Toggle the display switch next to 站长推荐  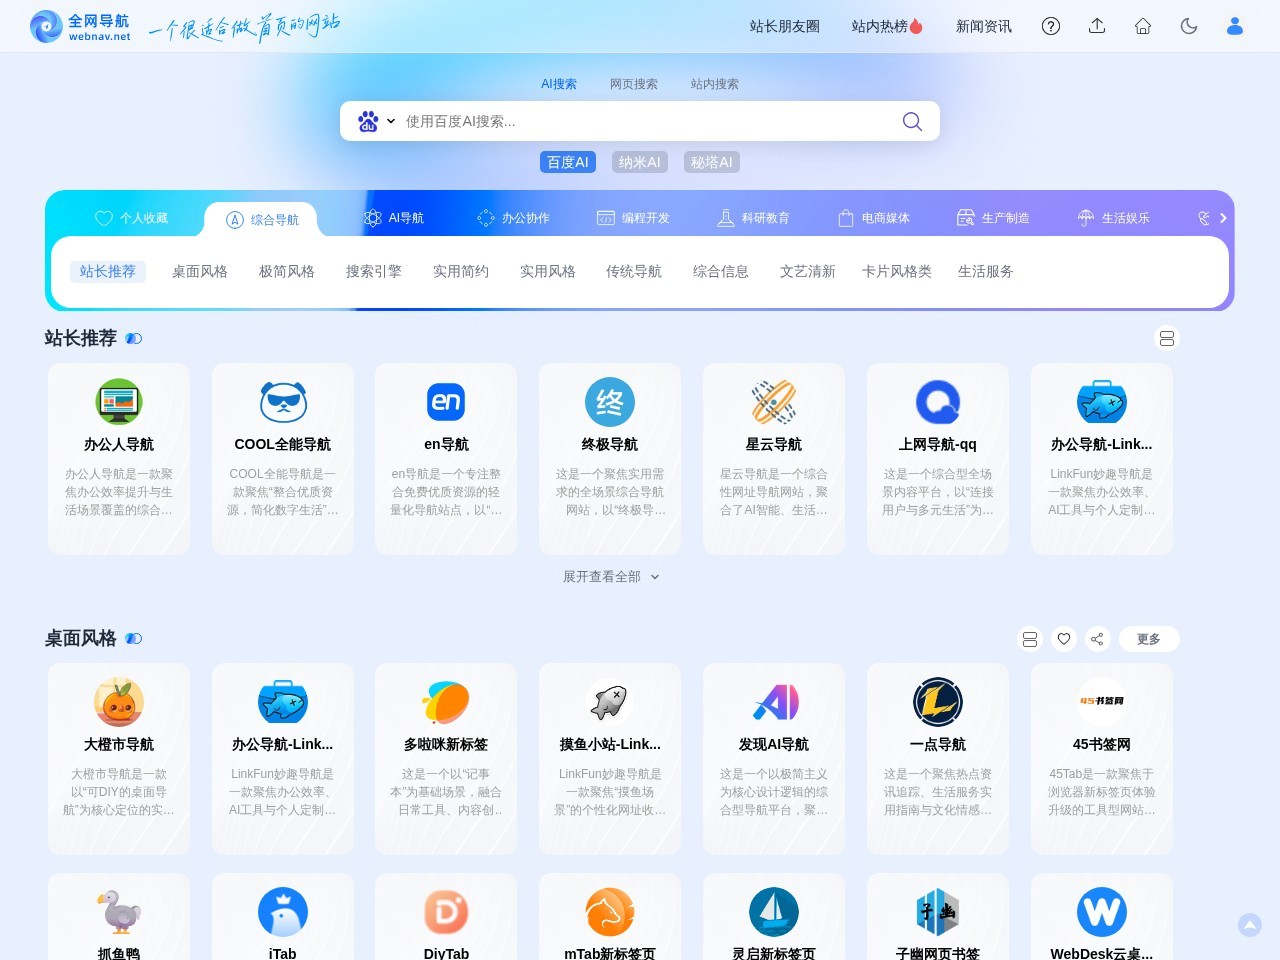click(134, 338)
